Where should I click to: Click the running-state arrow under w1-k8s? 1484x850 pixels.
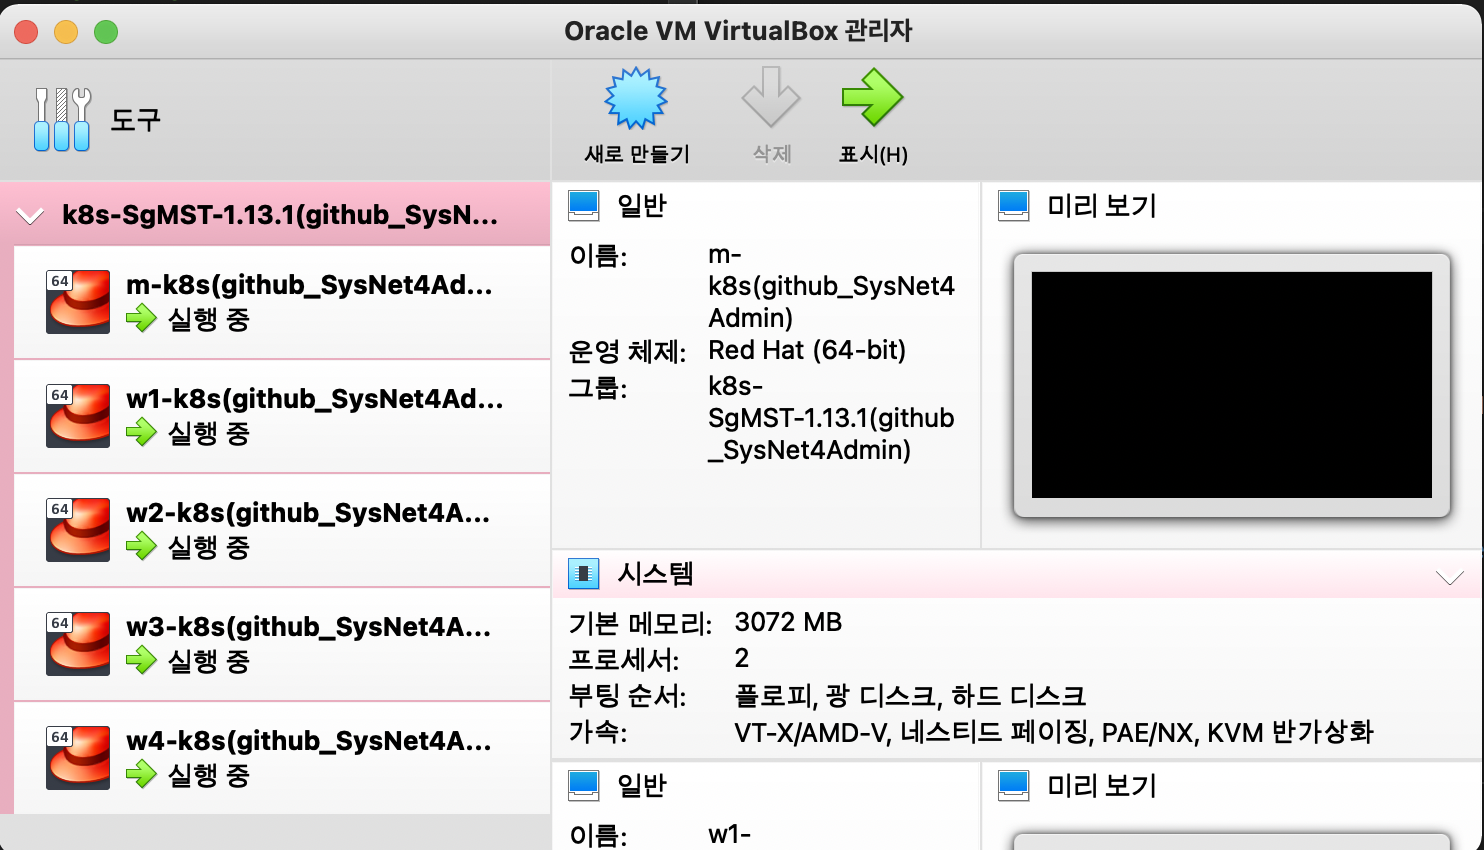(x=141, y=433)
